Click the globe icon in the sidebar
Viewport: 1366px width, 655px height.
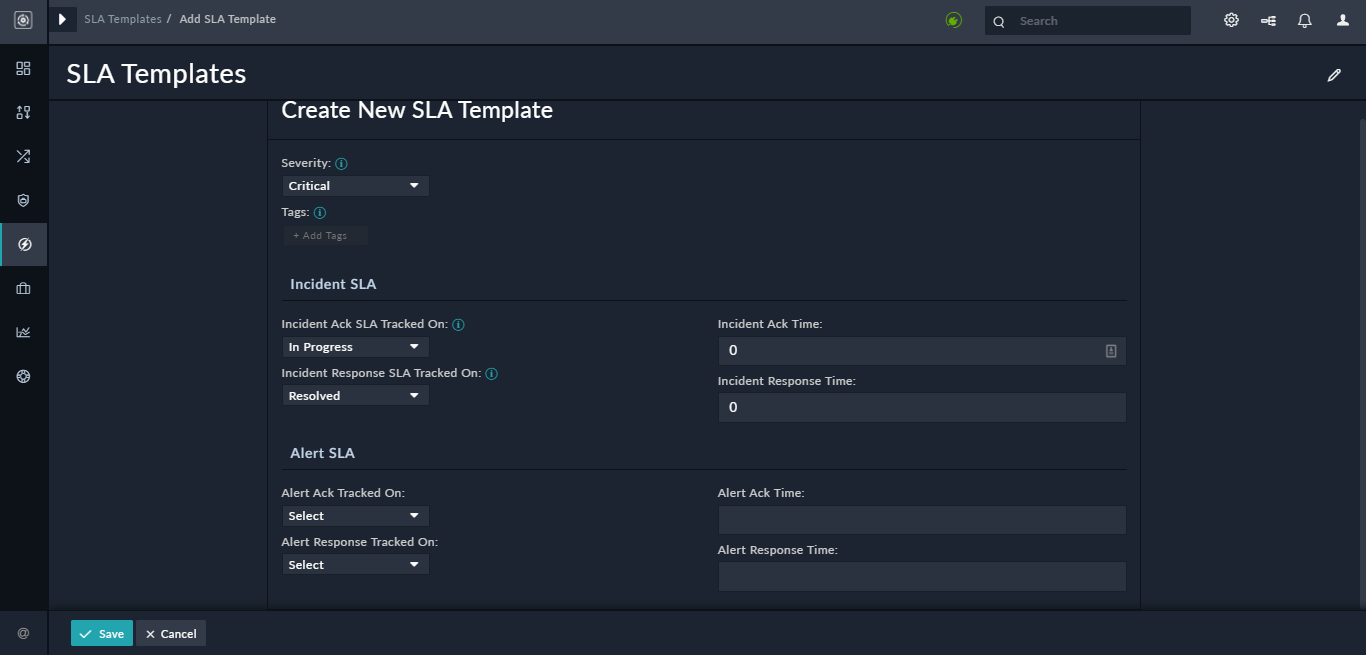click(23, 376)
